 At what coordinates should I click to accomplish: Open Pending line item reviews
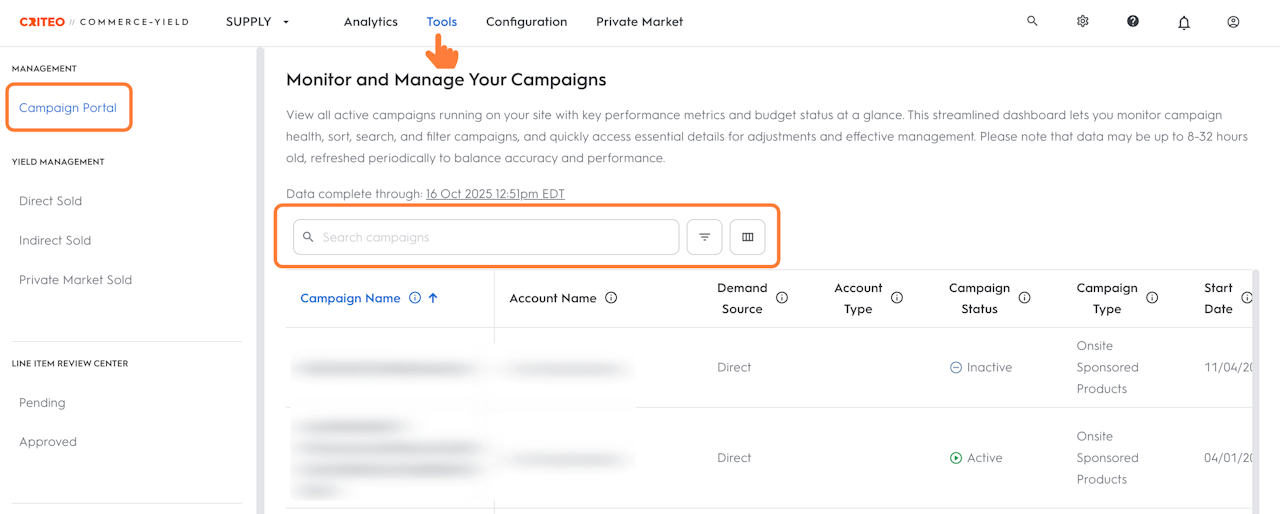(x=42, y=403)
